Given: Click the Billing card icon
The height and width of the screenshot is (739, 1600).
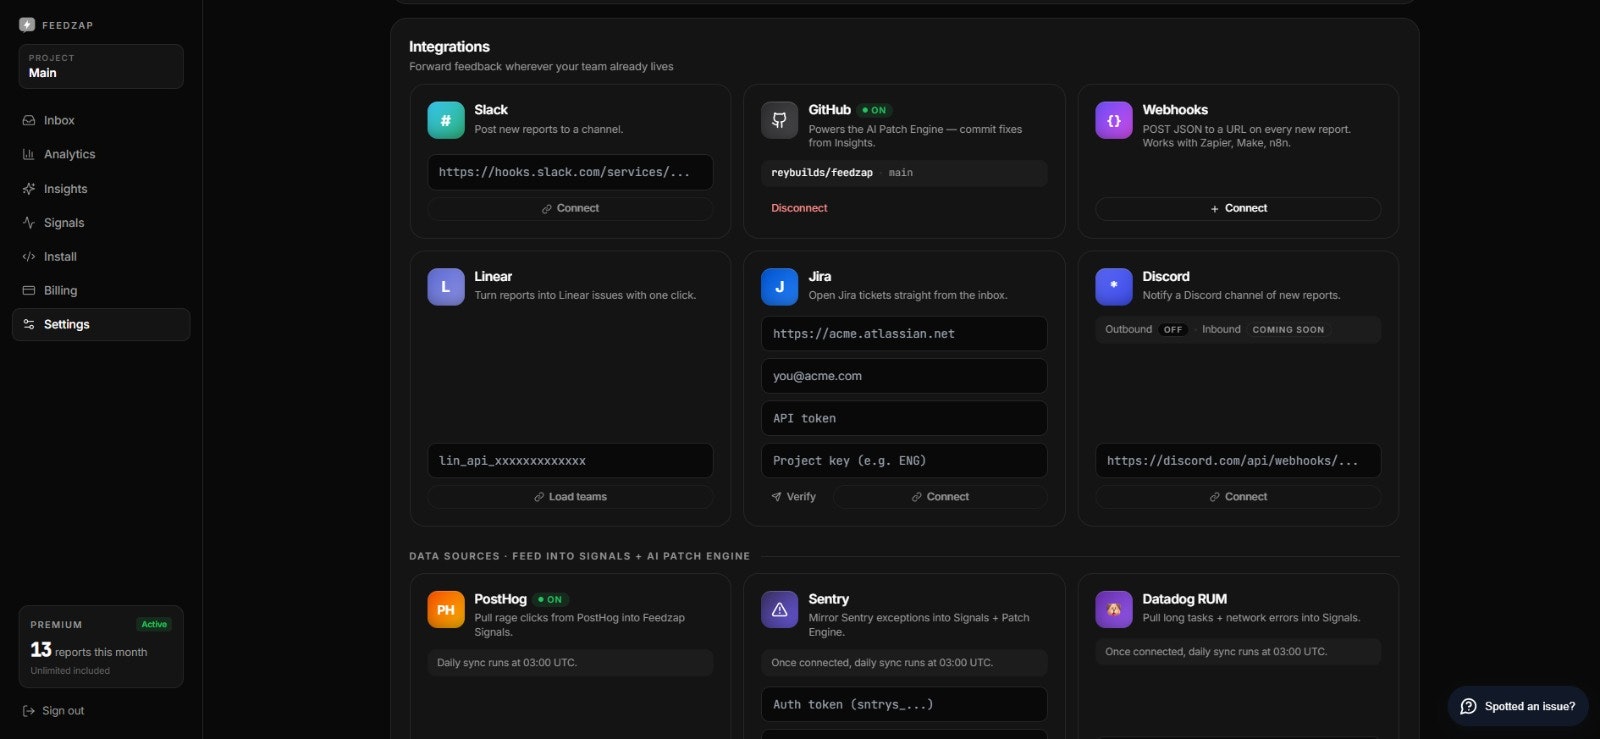Looking at the screenshot, I should 29,290.
